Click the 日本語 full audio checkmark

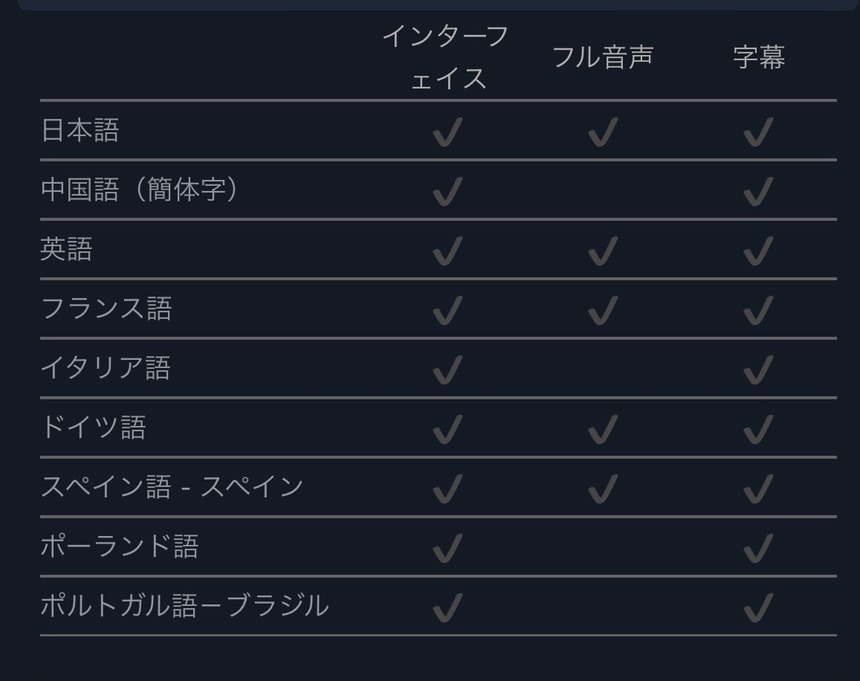(x=603, y=132)
